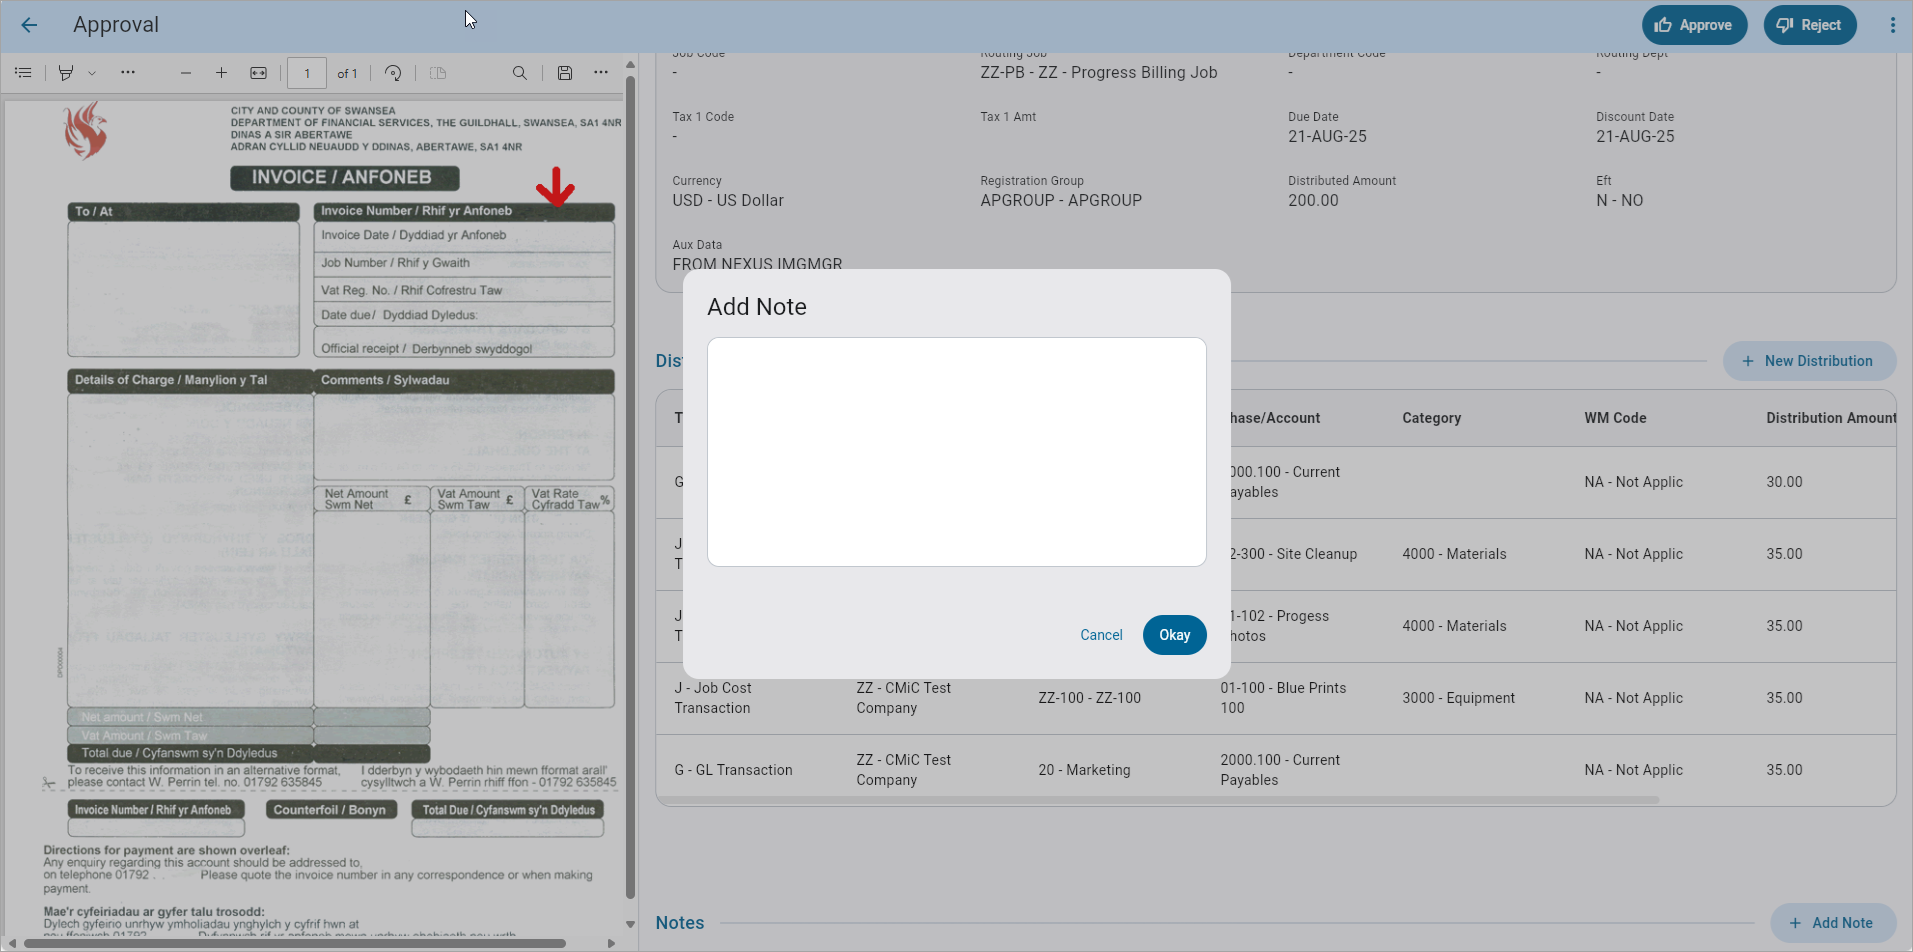The image size is (1913, 952).
Task: Click the distribution amount 30.00
Action: tap(1784, 482)
